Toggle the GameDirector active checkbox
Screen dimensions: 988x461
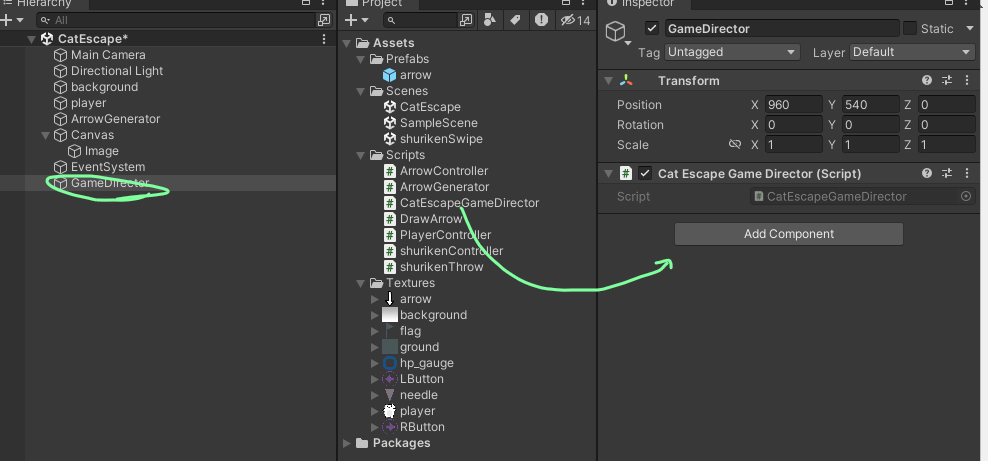652,28
